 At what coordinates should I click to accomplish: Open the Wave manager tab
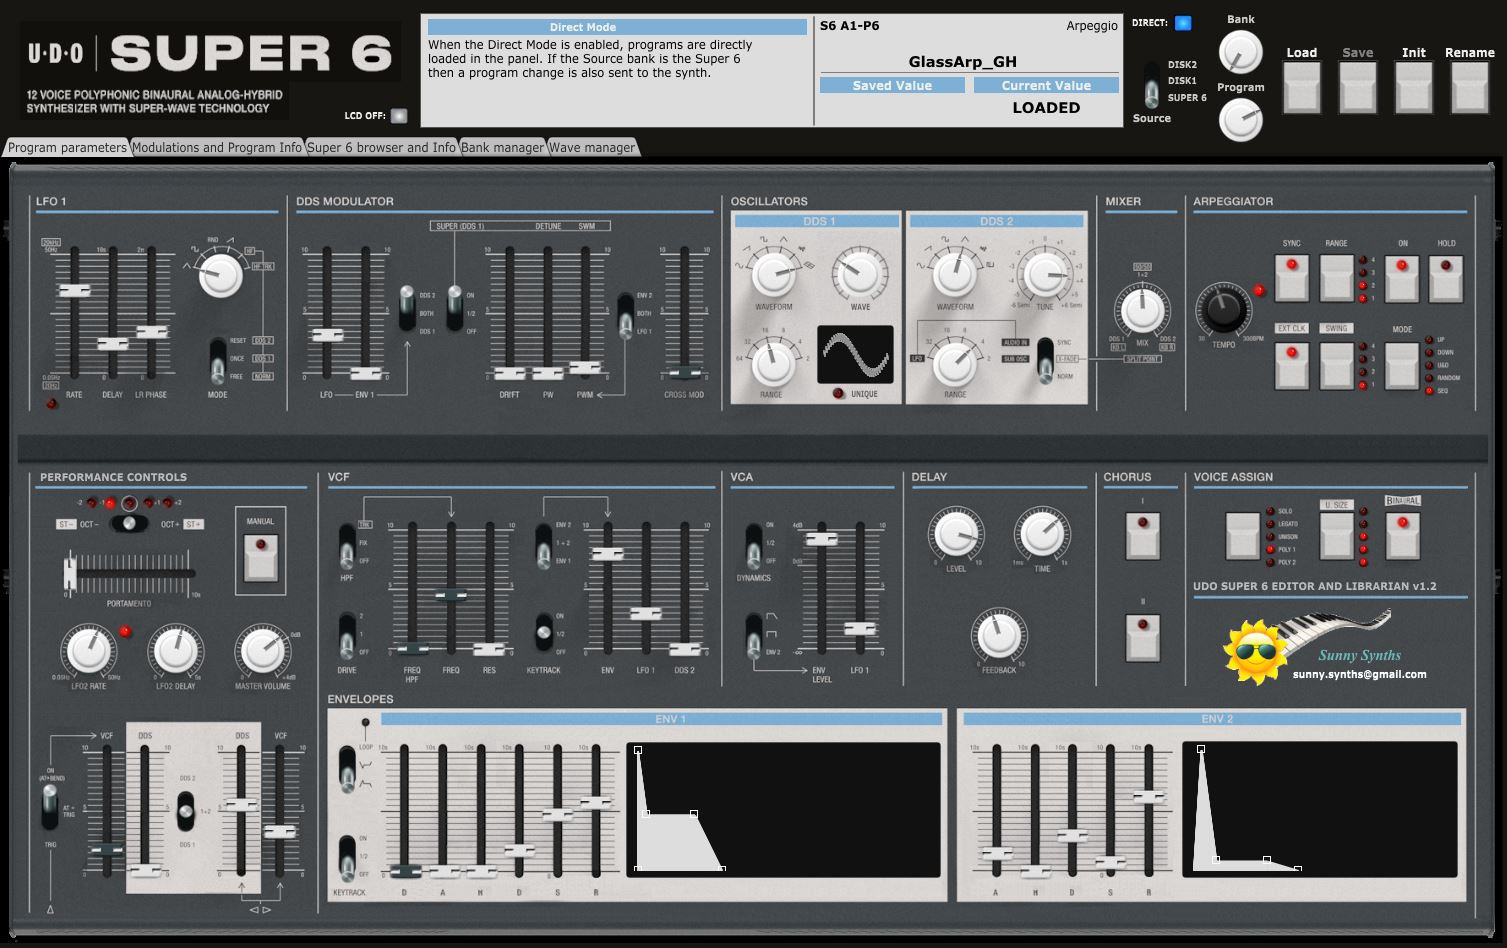click(591, 147)
